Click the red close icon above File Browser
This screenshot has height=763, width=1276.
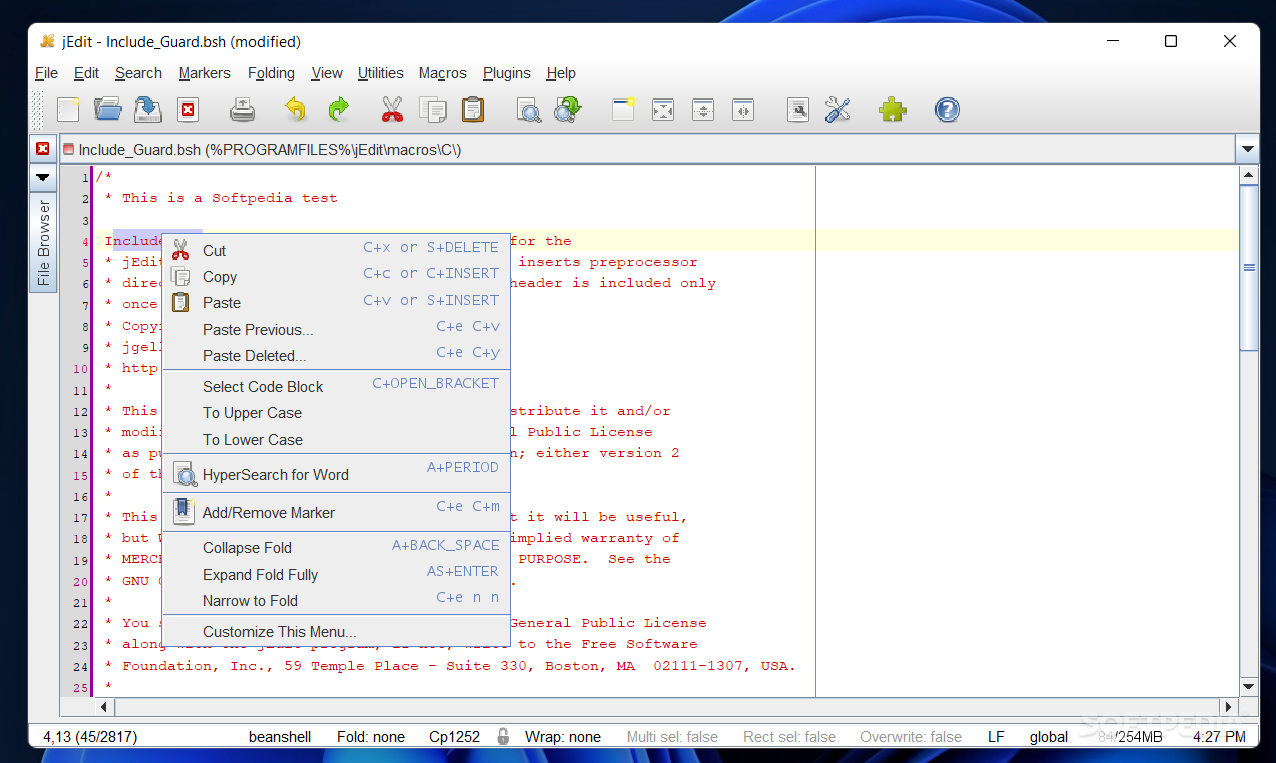42,149
